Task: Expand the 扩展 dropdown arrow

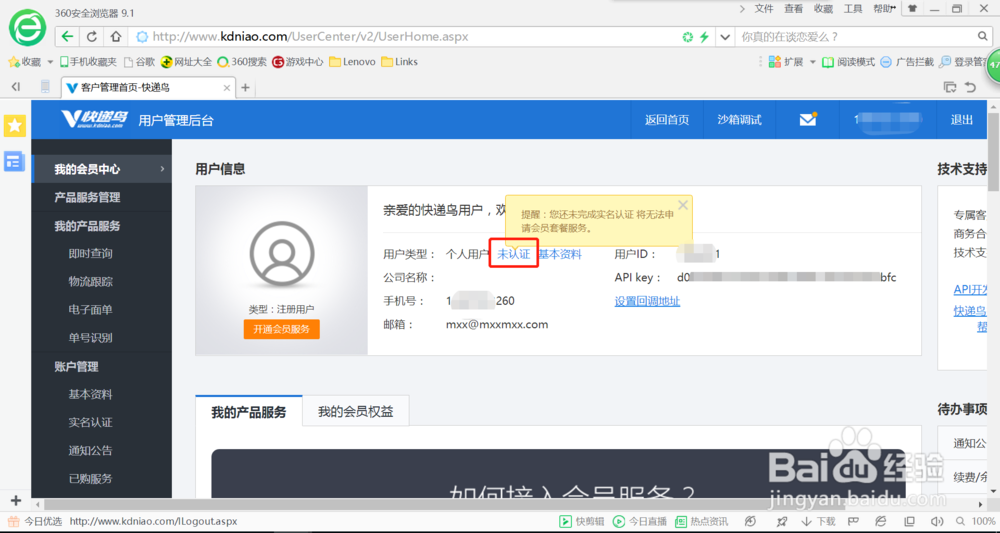Action: tap(812, 62)
